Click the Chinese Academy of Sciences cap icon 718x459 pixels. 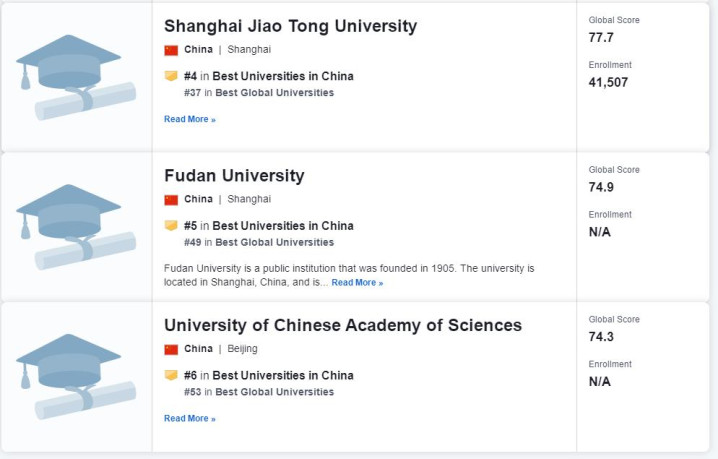pos(76,377)
